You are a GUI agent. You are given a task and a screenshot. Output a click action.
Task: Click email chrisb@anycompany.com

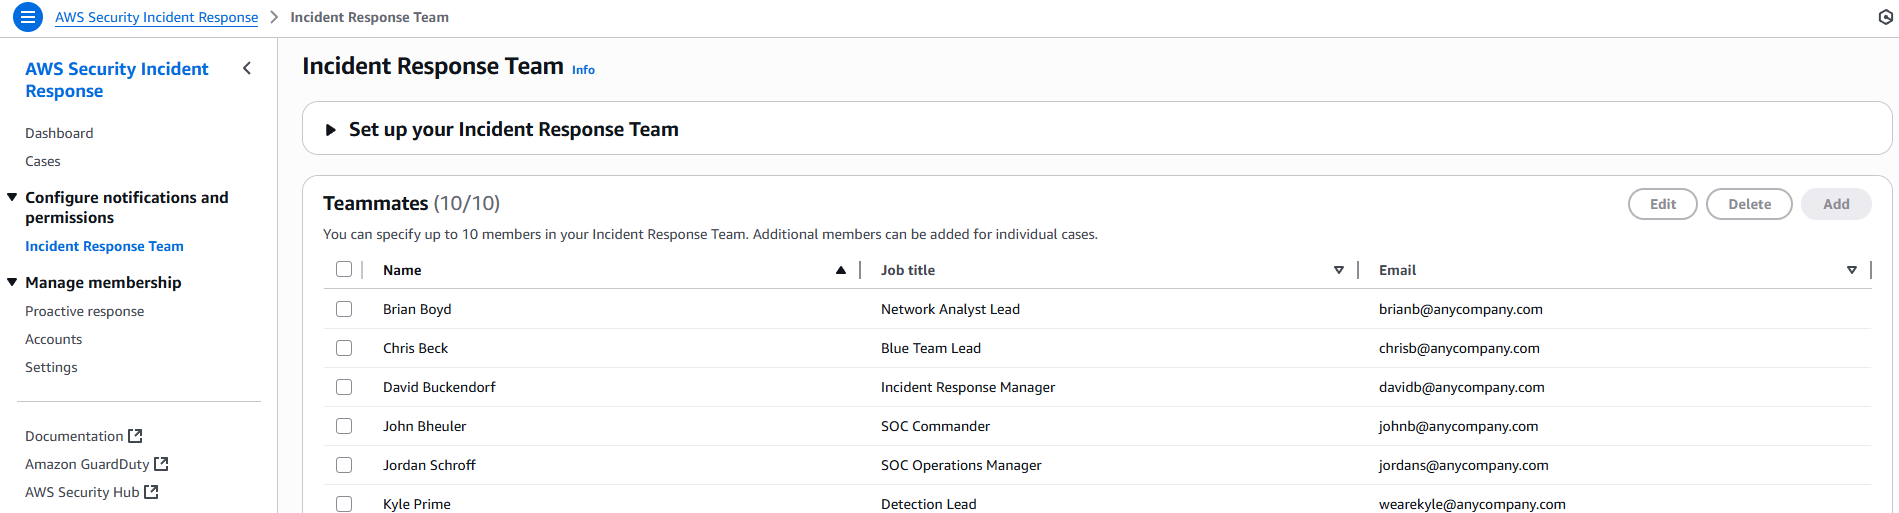(x=1459, y=348)
